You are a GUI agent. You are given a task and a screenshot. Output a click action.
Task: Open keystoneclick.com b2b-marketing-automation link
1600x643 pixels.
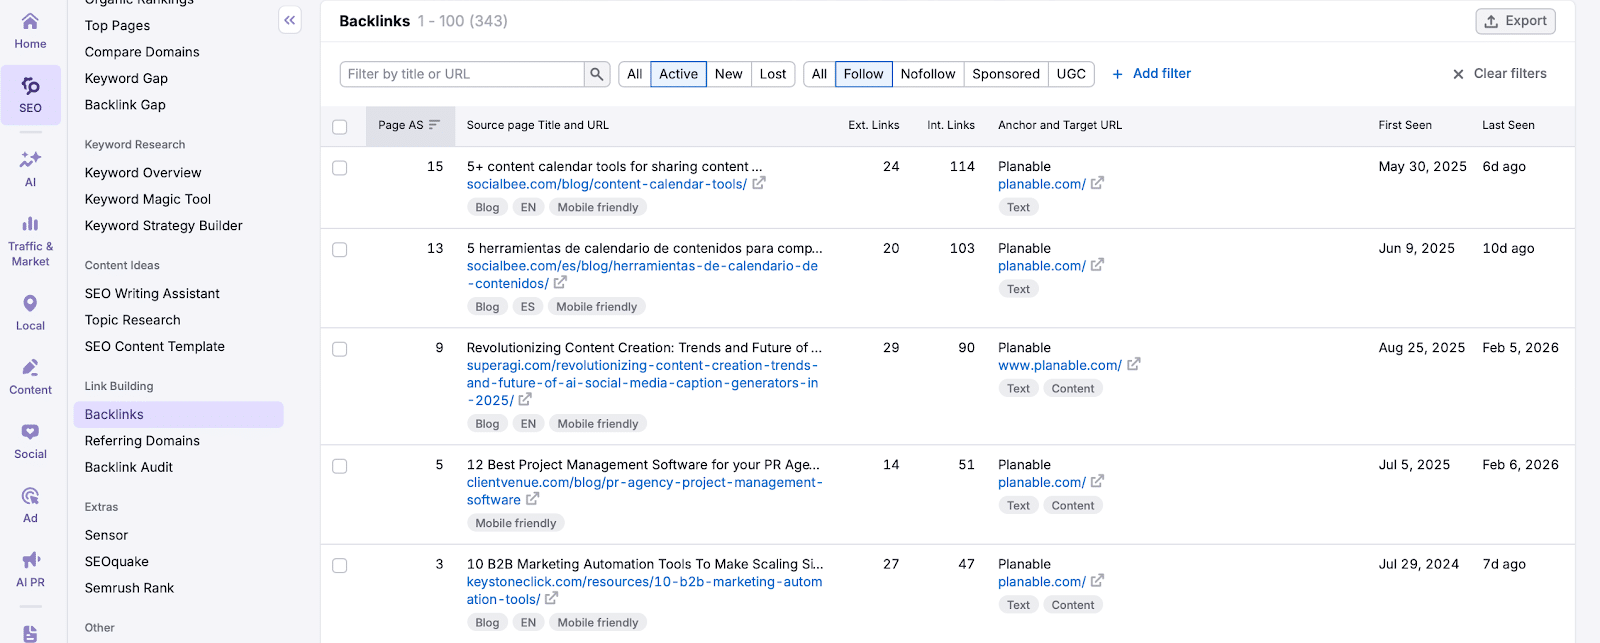point(645,590)
